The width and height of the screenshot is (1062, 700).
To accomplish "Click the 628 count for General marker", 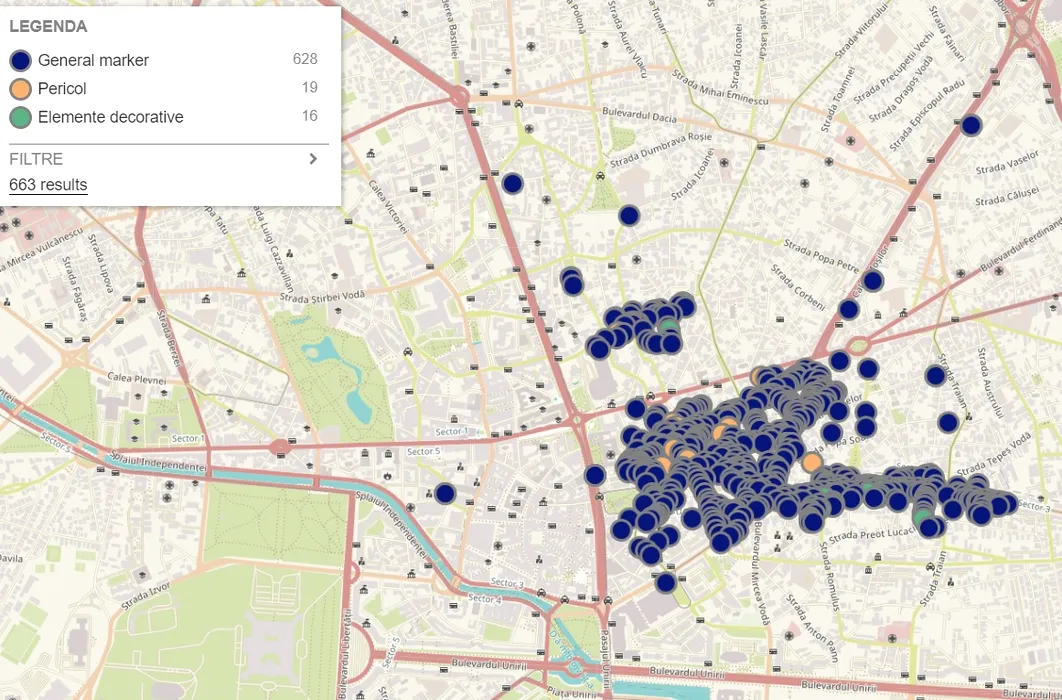I will (x=305, y=60).
